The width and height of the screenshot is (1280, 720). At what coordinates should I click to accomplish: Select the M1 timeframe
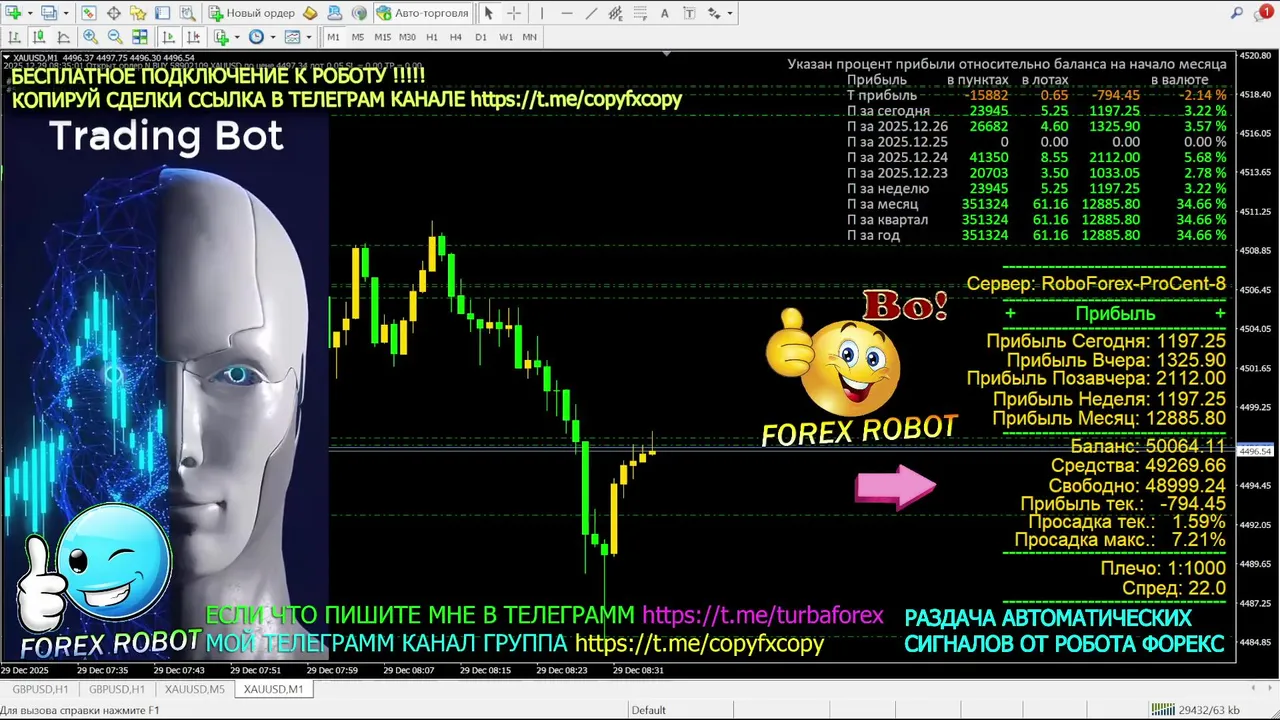tap(333, 37)
